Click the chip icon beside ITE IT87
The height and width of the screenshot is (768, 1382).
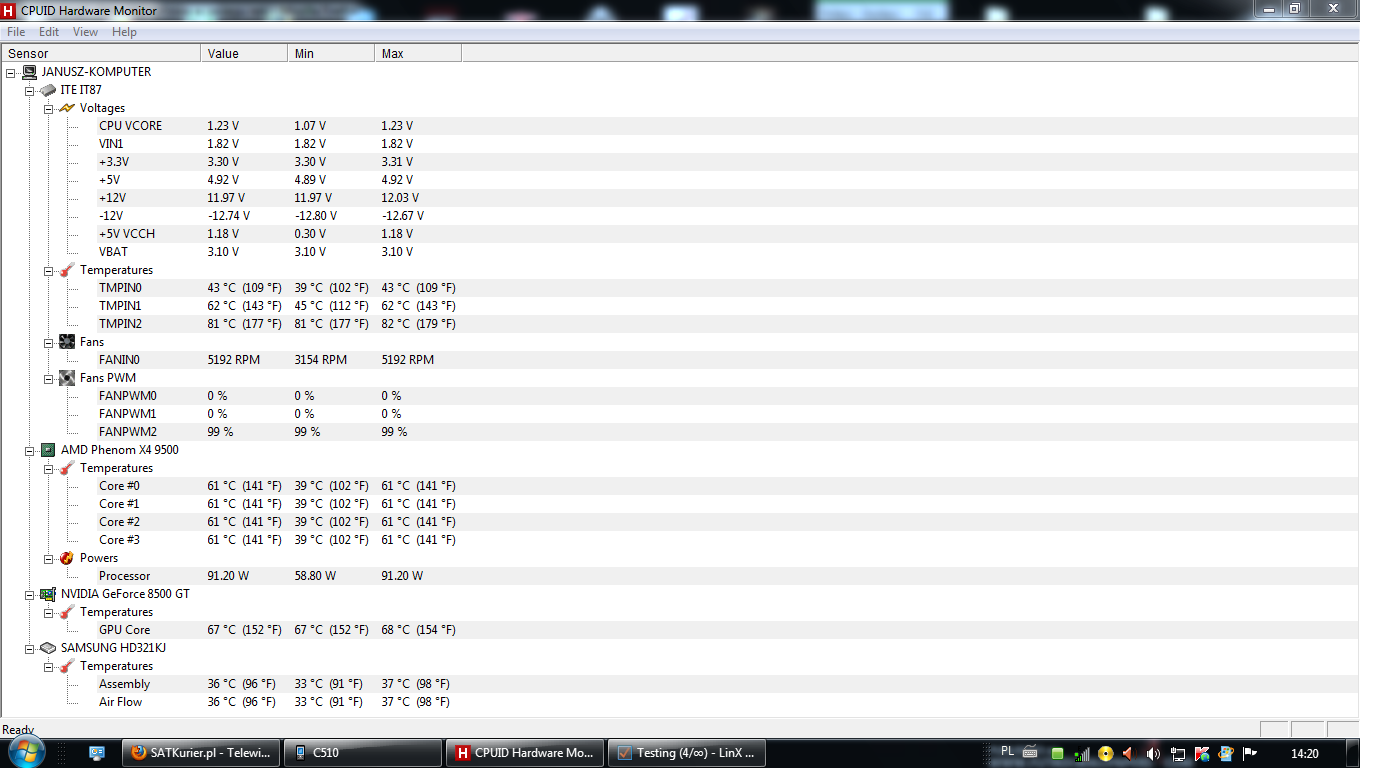pos(48,90)
